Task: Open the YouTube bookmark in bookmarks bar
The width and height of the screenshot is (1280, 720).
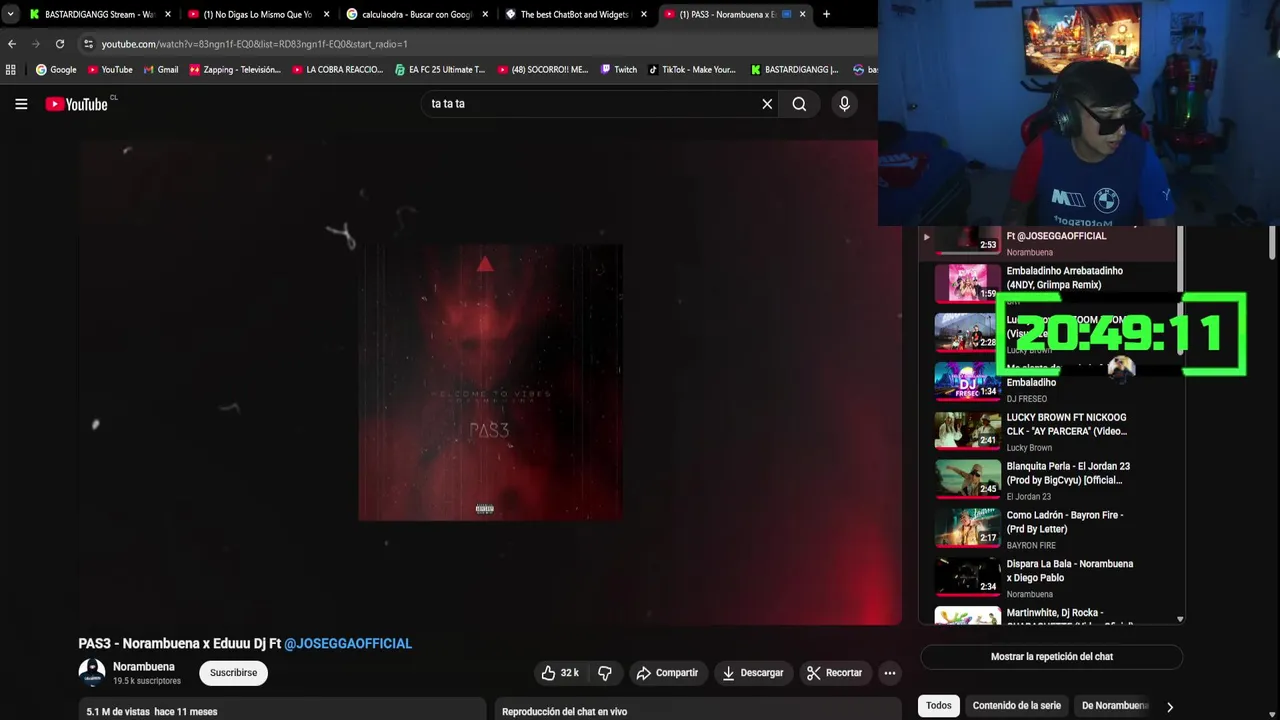Action: [x=110, y=70]
